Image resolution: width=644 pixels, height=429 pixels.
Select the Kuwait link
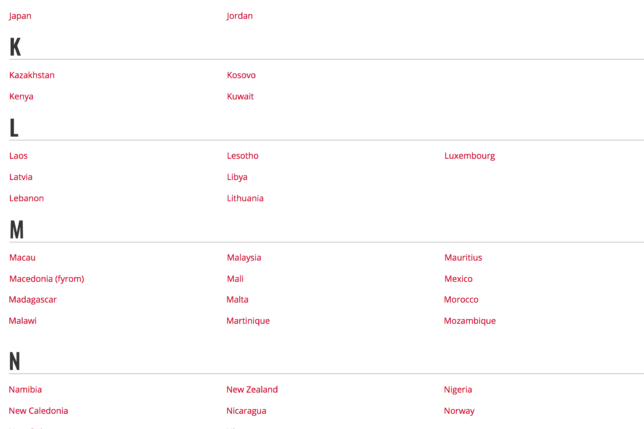(240, 97)
